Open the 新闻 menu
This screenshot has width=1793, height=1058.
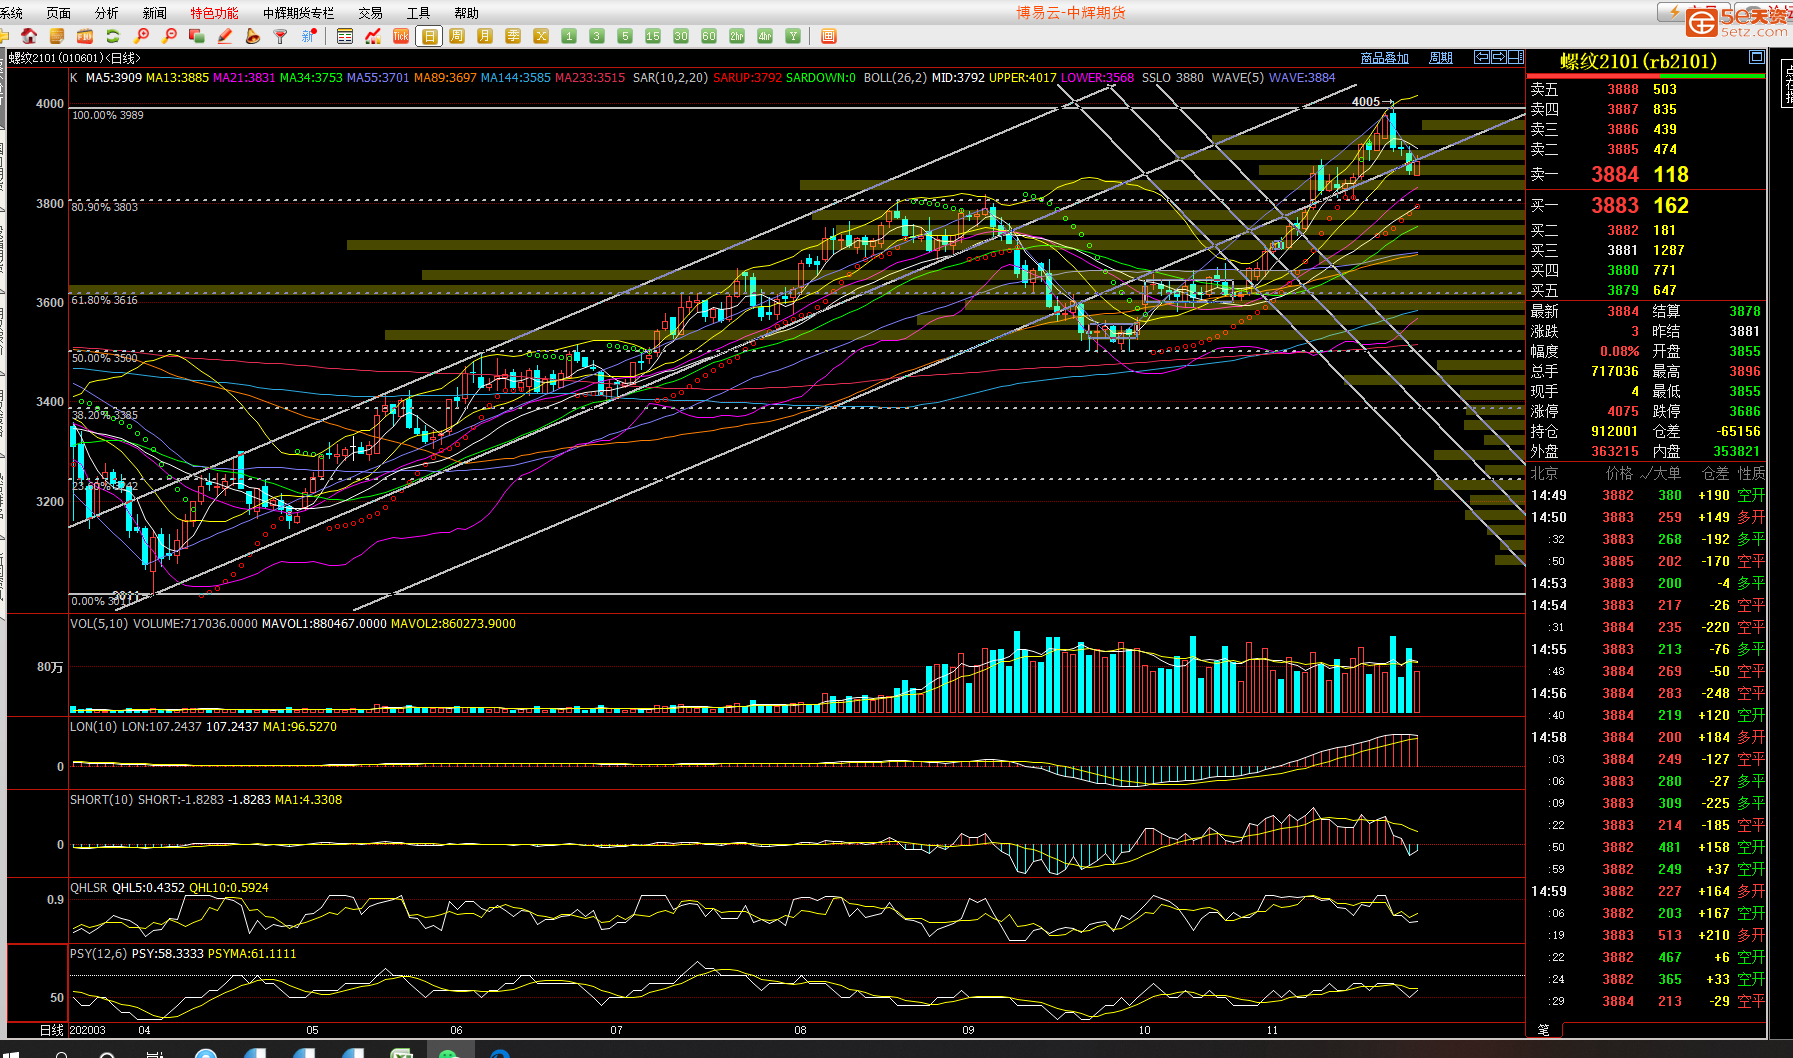155,13
